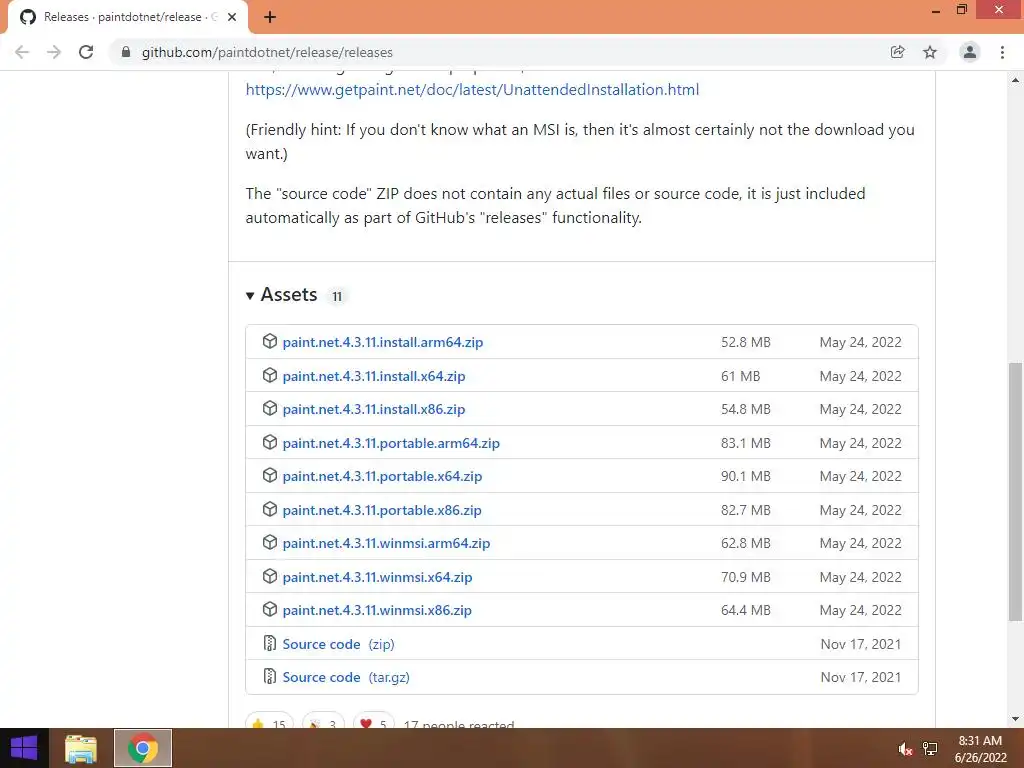Download Source code (zip)

click(x=338, y=645)
